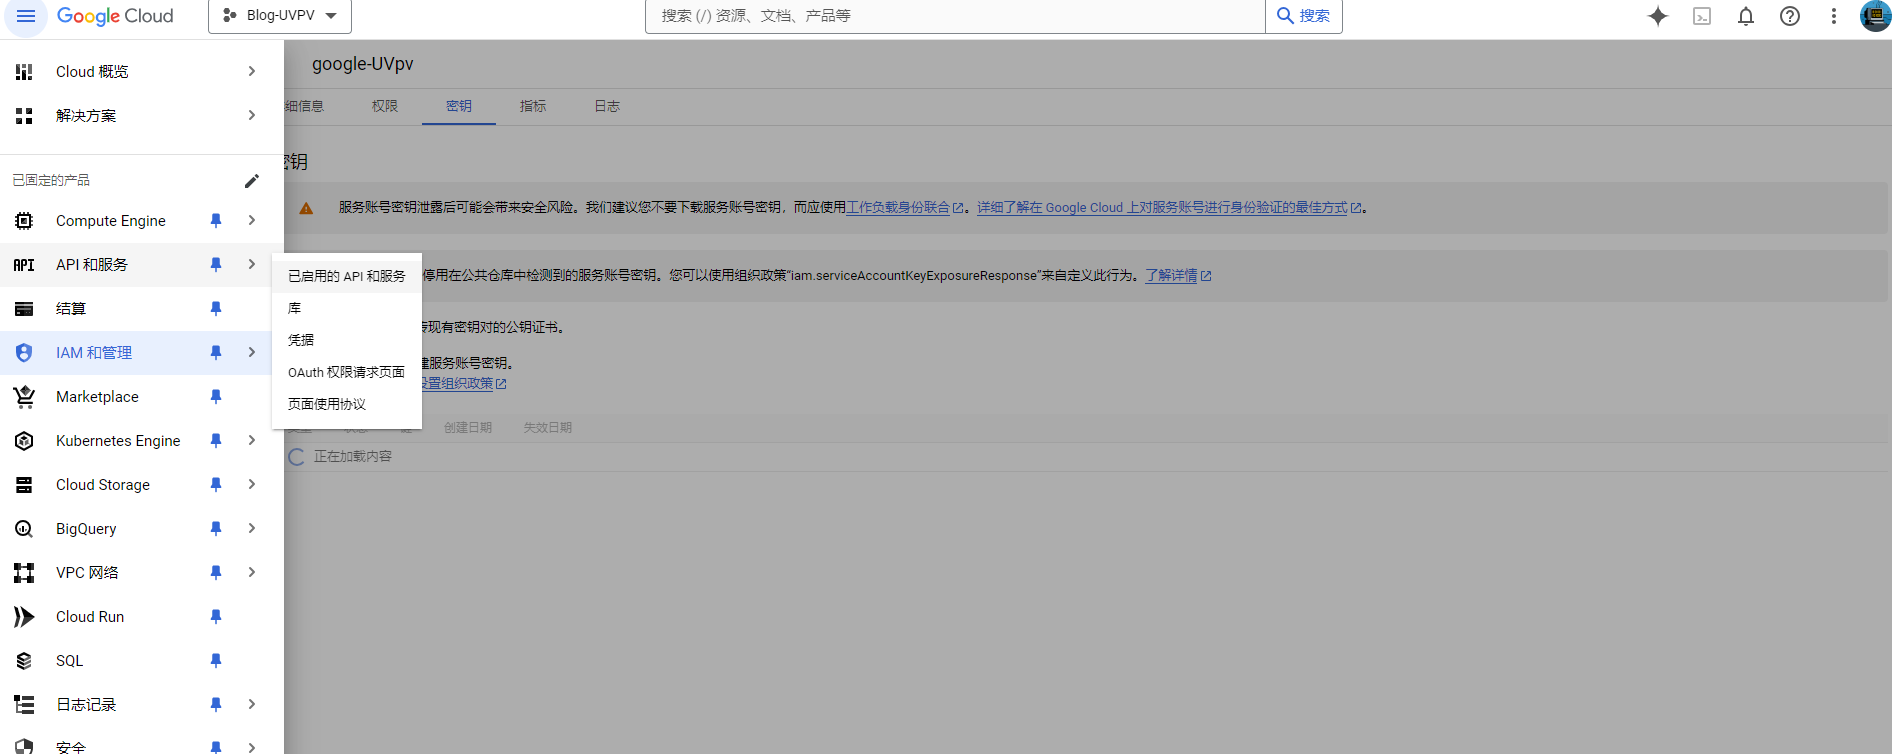
Task: Expand Compute Engine submenu chevron
Action: click(252, 221)
